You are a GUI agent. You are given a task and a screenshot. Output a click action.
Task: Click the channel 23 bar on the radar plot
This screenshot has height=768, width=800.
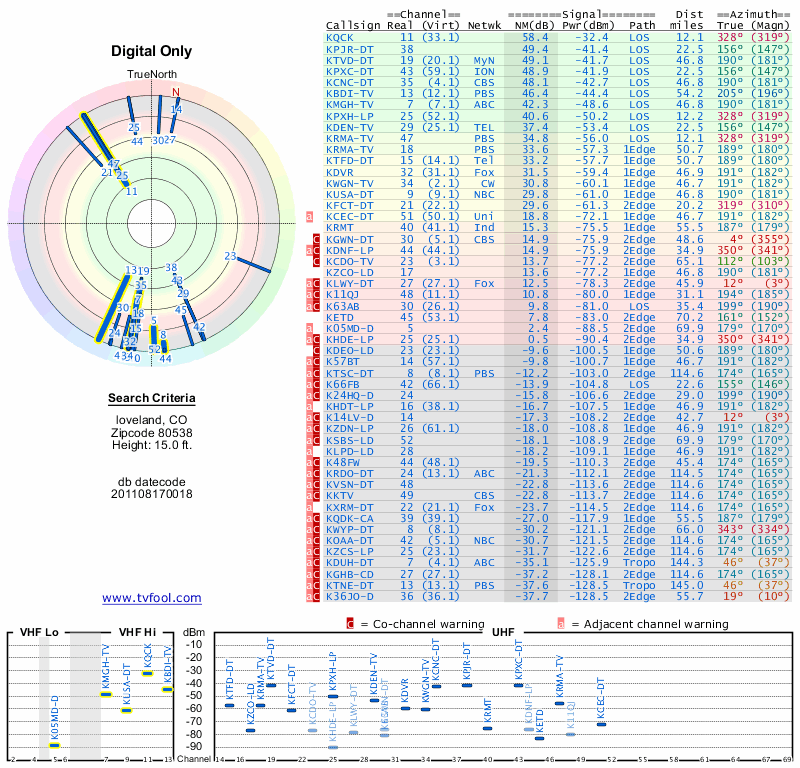pyautogui.click(x=254, y=264)
